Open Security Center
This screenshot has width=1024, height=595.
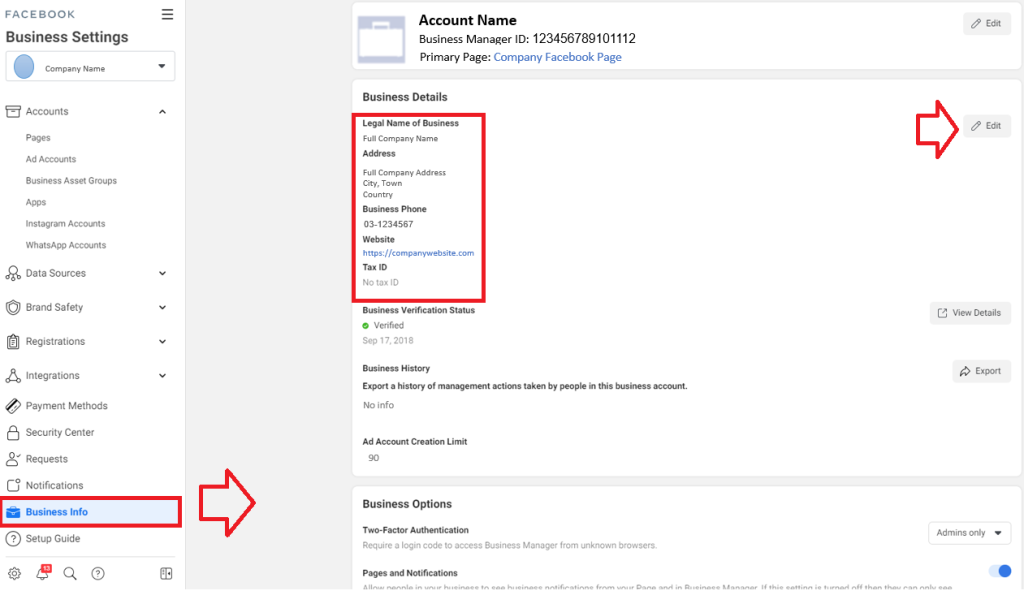(60, 432)
